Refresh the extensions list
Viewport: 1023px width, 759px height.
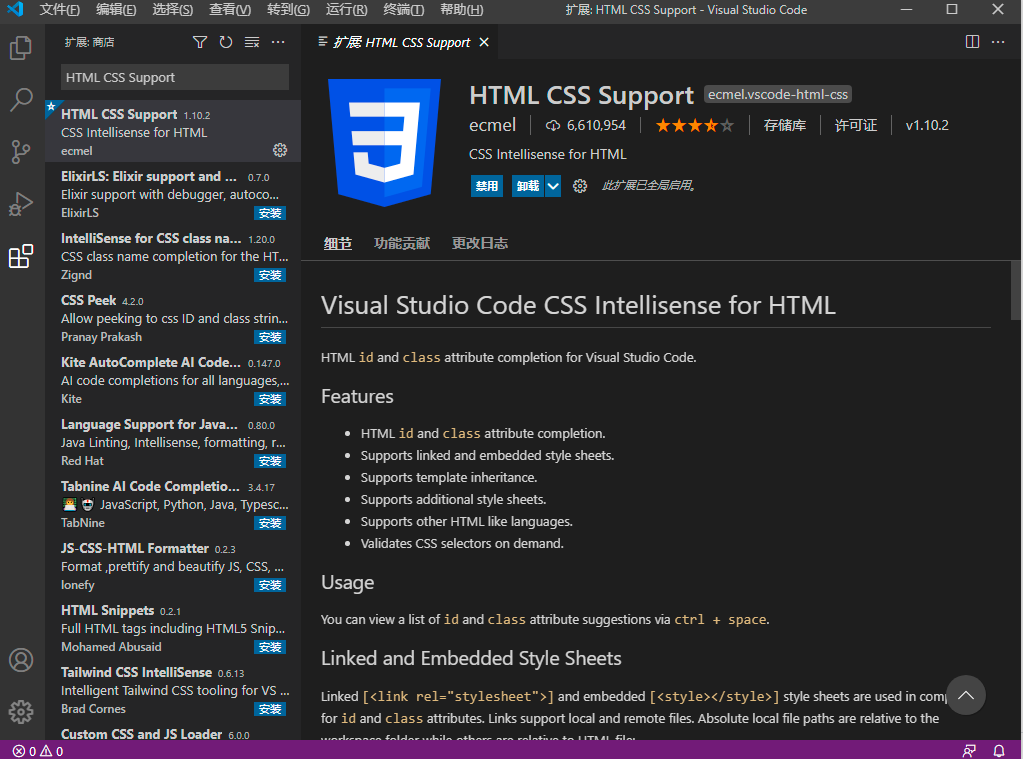226,42
